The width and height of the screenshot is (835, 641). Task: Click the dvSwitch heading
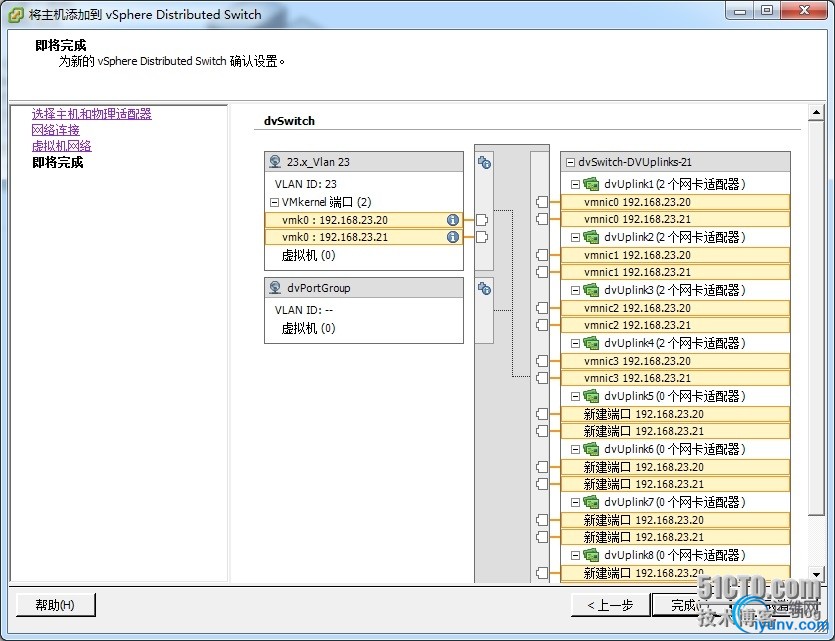click(289, 121)
